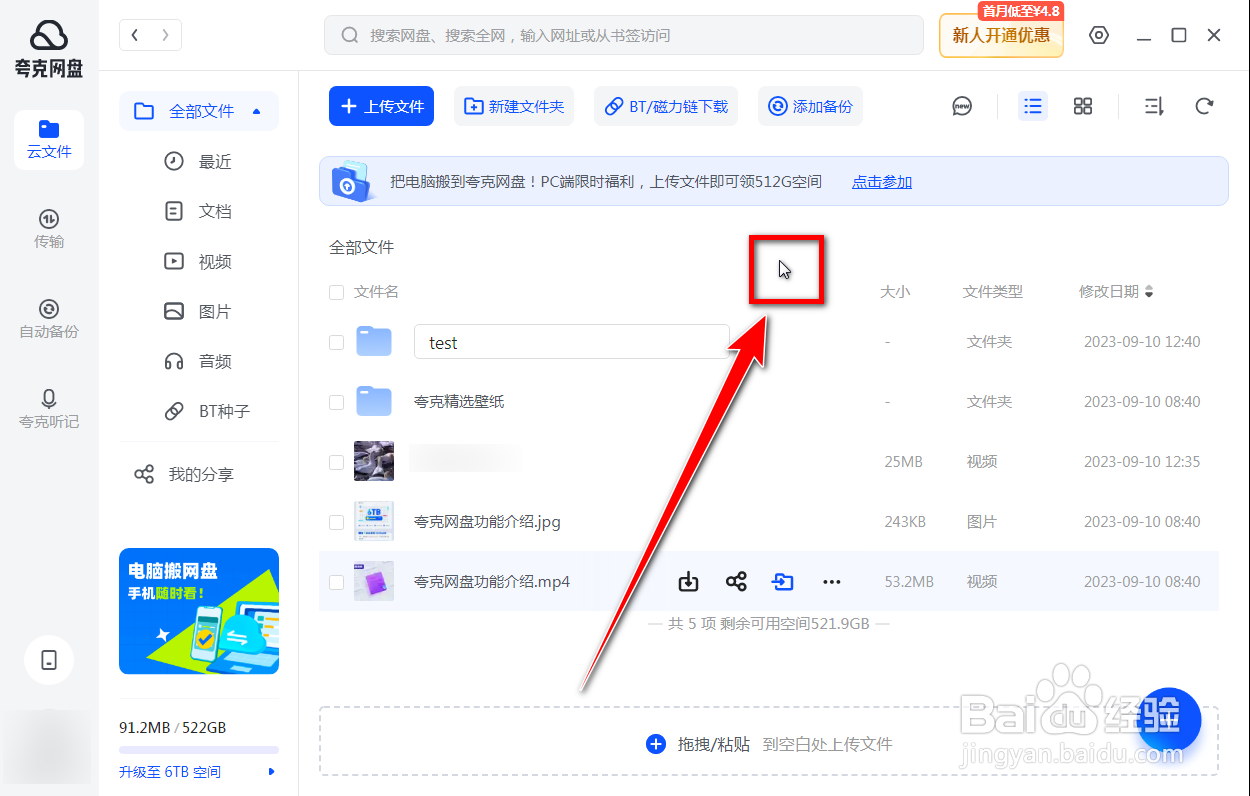Click the 点击参加 link in the banner

pos(881,181)
